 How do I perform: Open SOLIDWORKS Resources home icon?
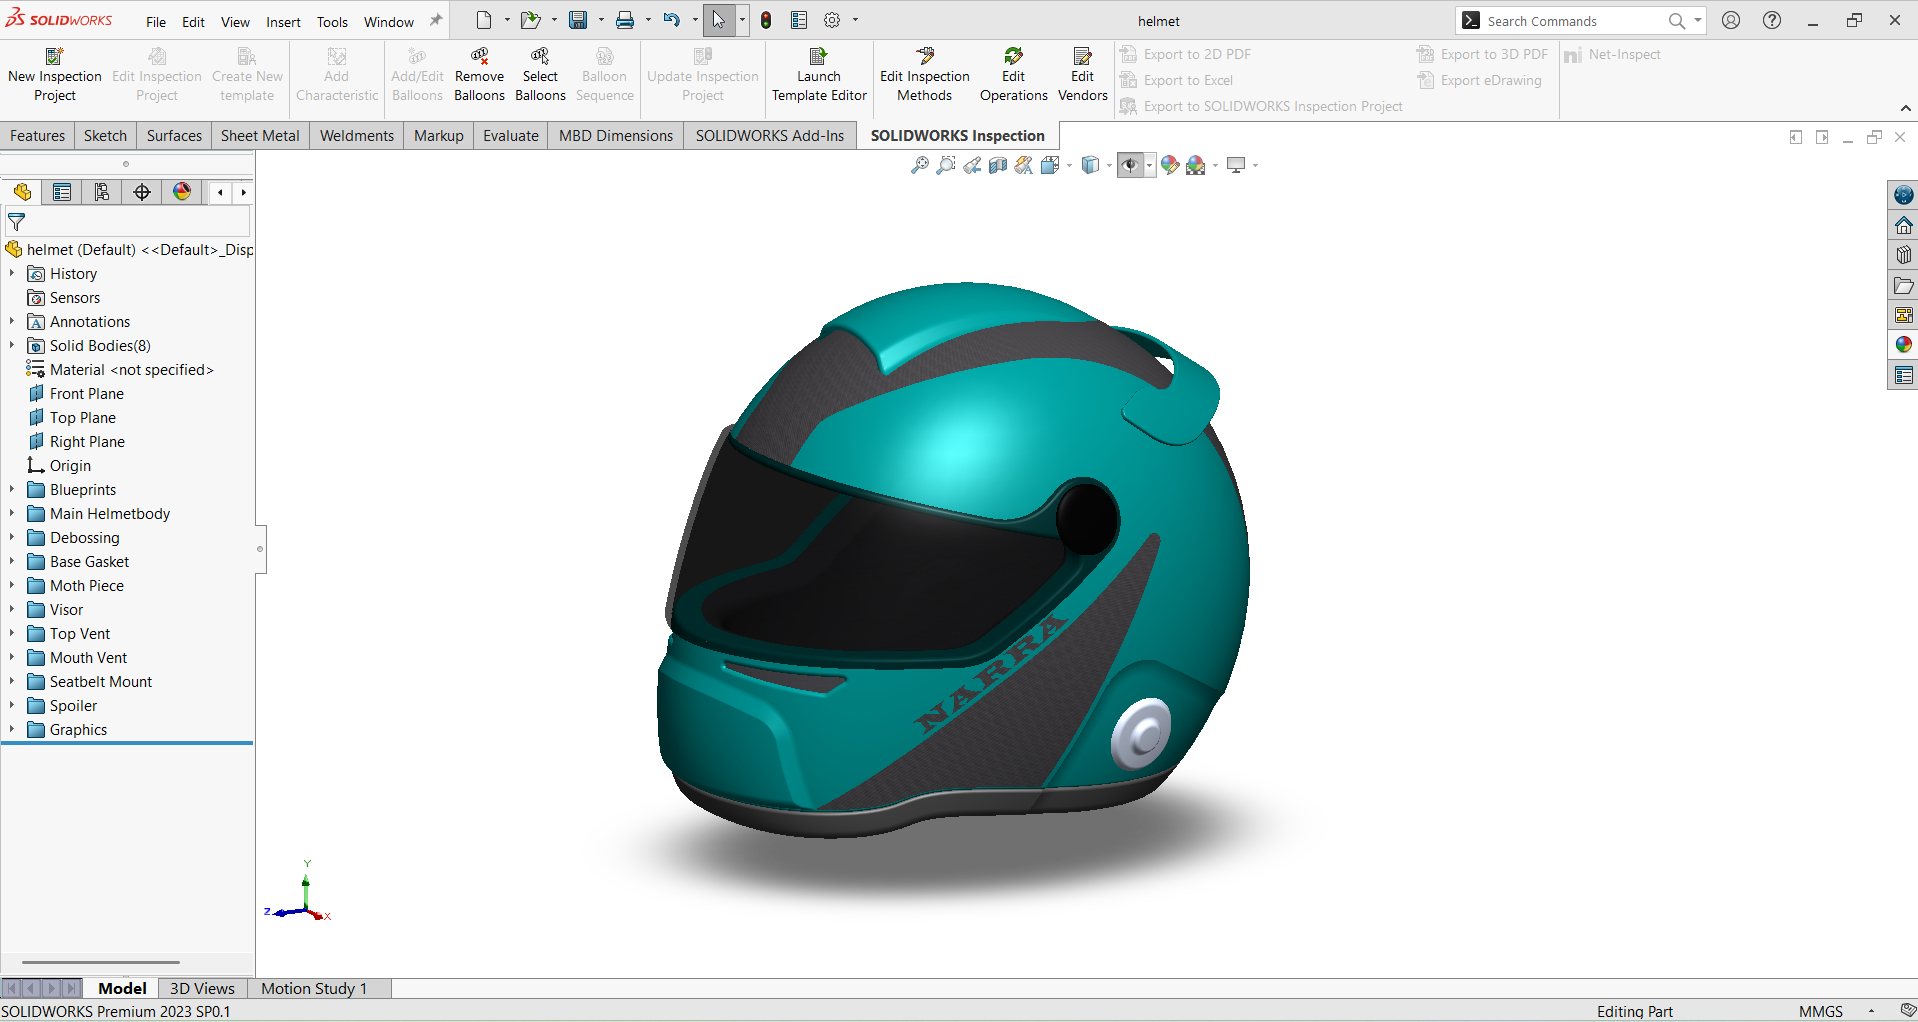pos(1904,225)
